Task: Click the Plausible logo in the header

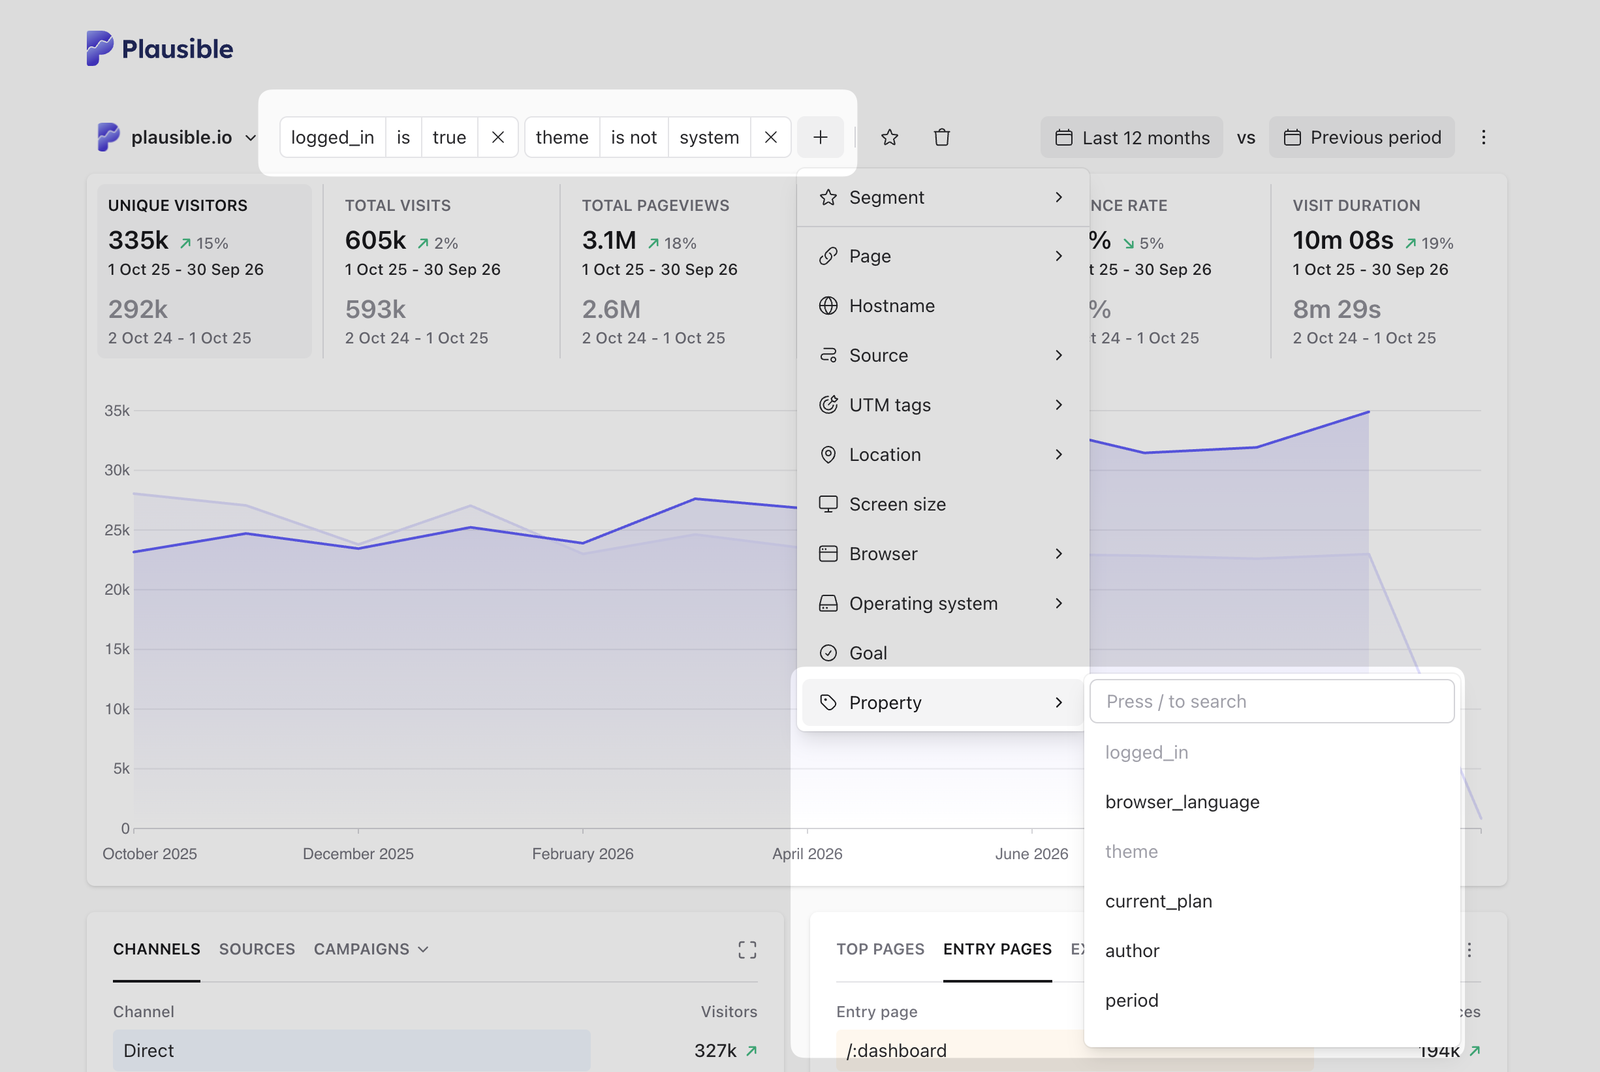Action: tap(159, 48)
